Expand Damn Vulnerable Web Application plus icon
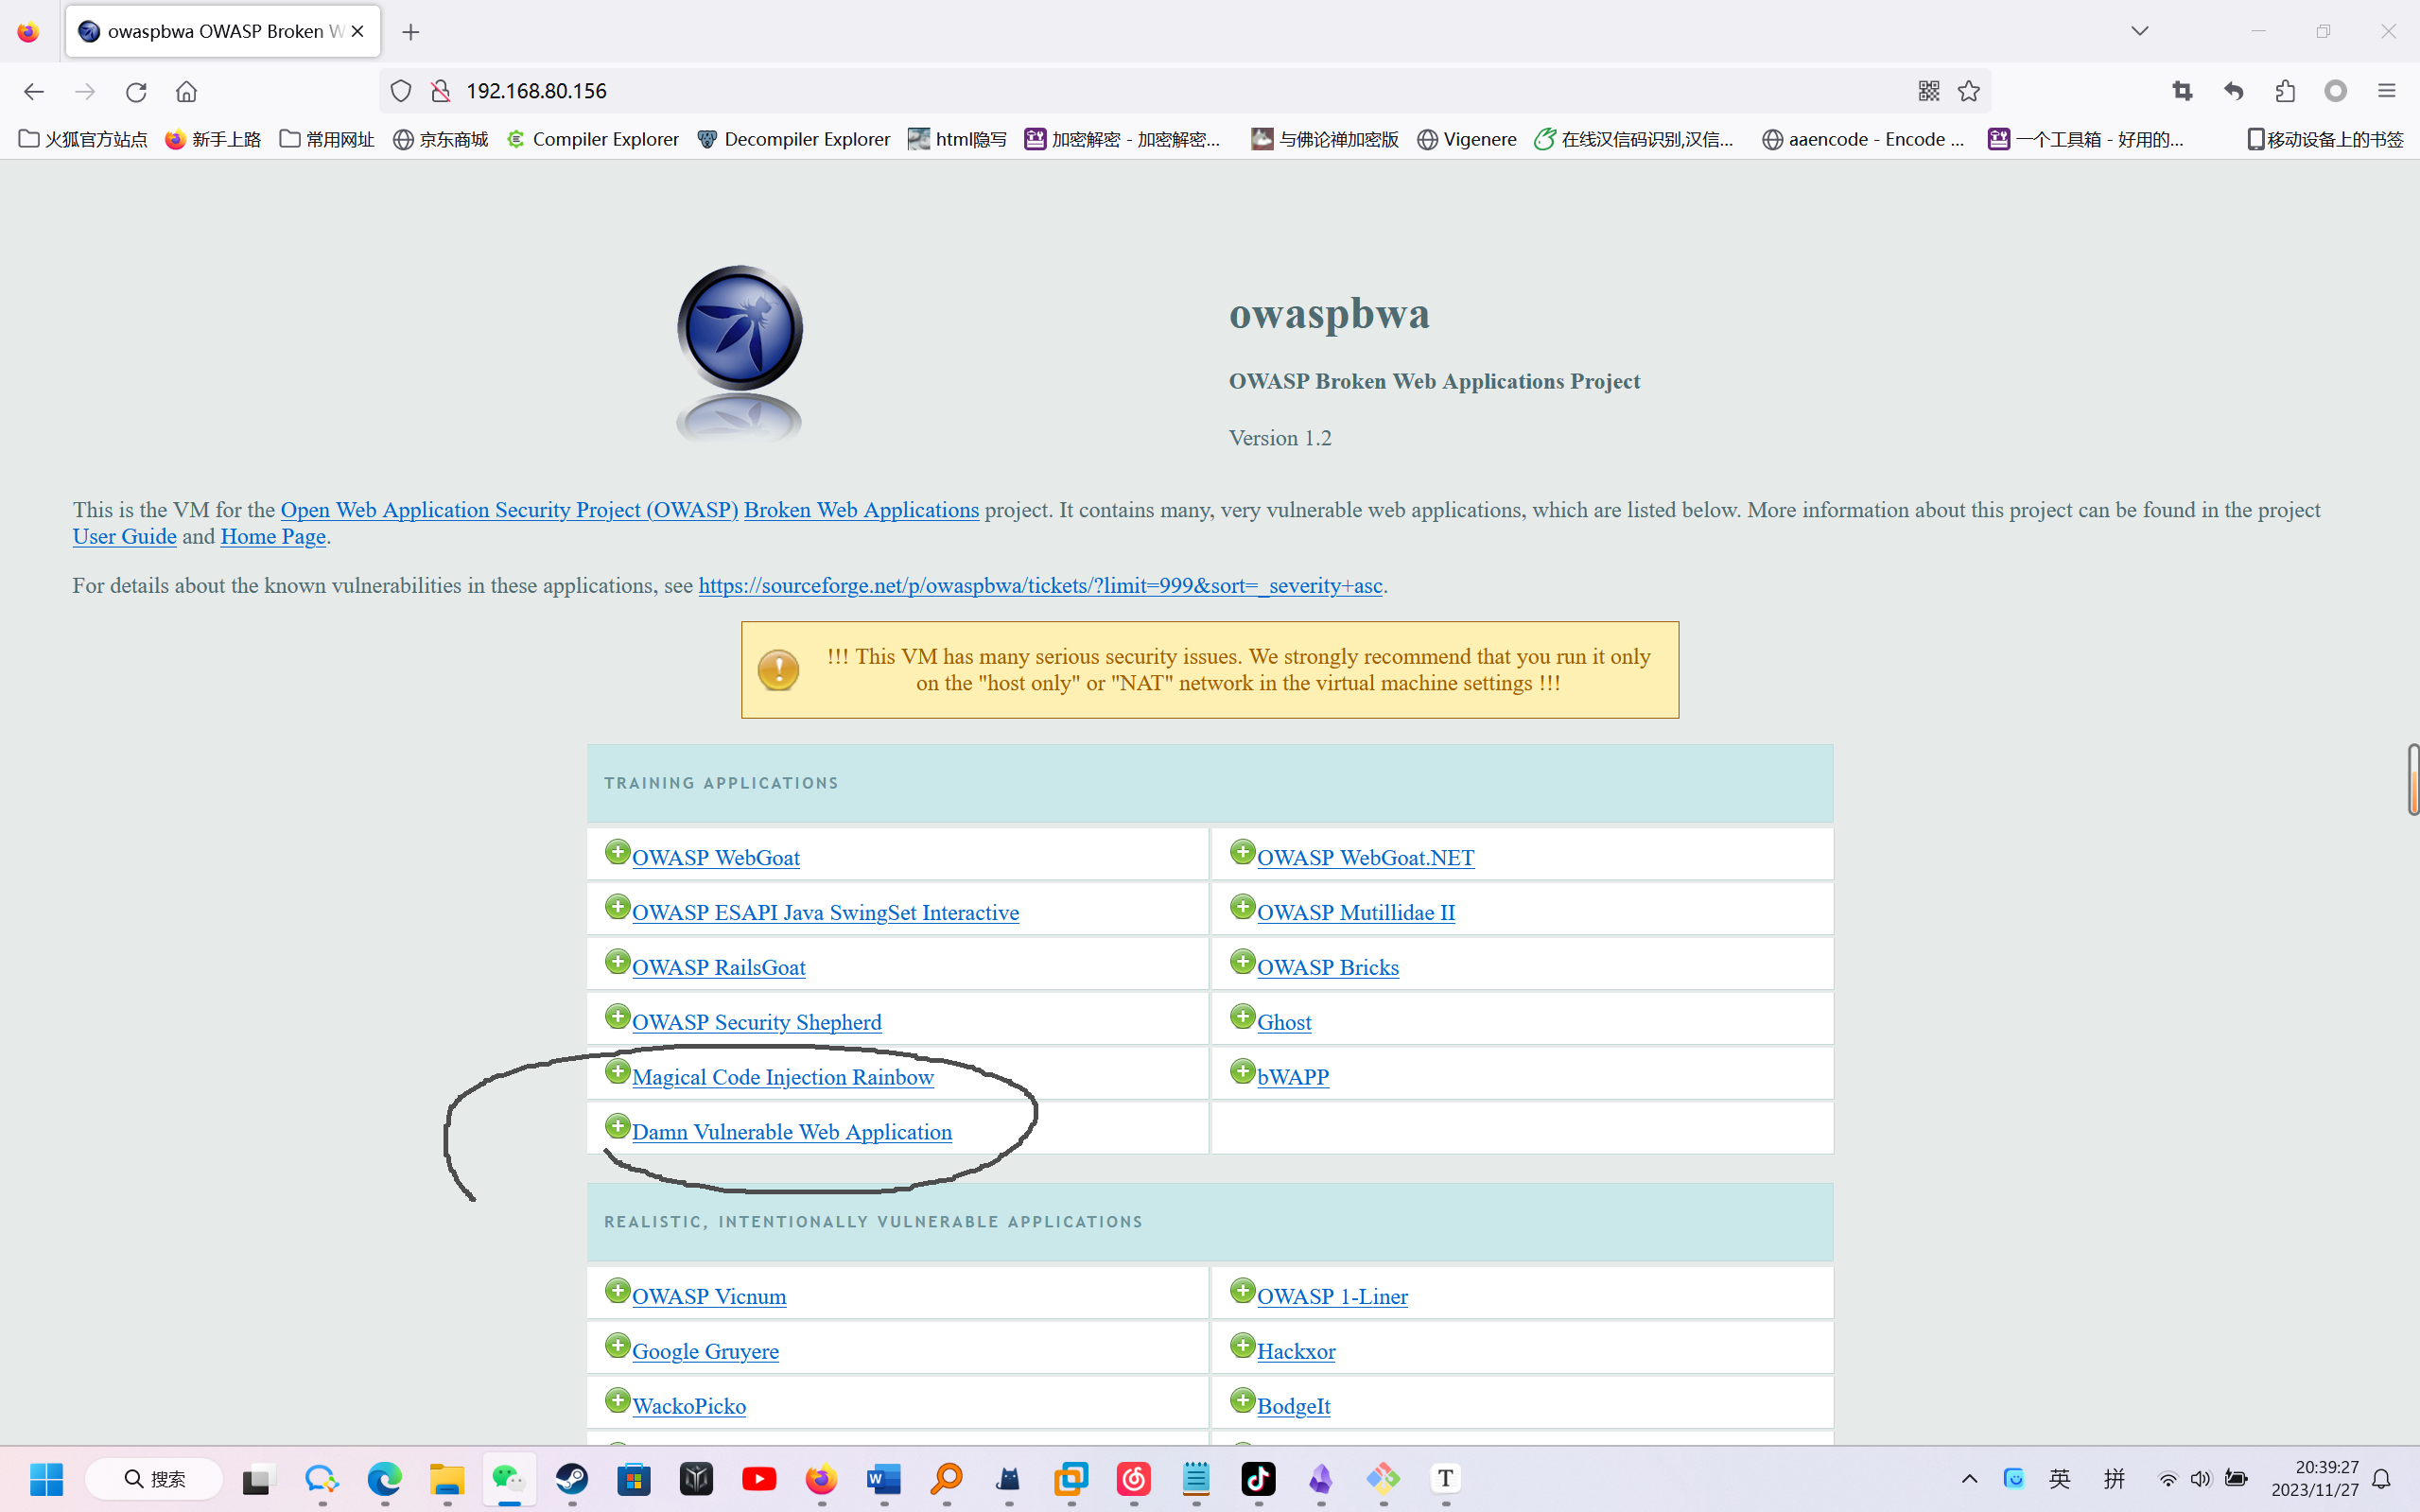The height and width of the screenshot is (1512, 2420). pyautogui.click(x=618, y=1127)
